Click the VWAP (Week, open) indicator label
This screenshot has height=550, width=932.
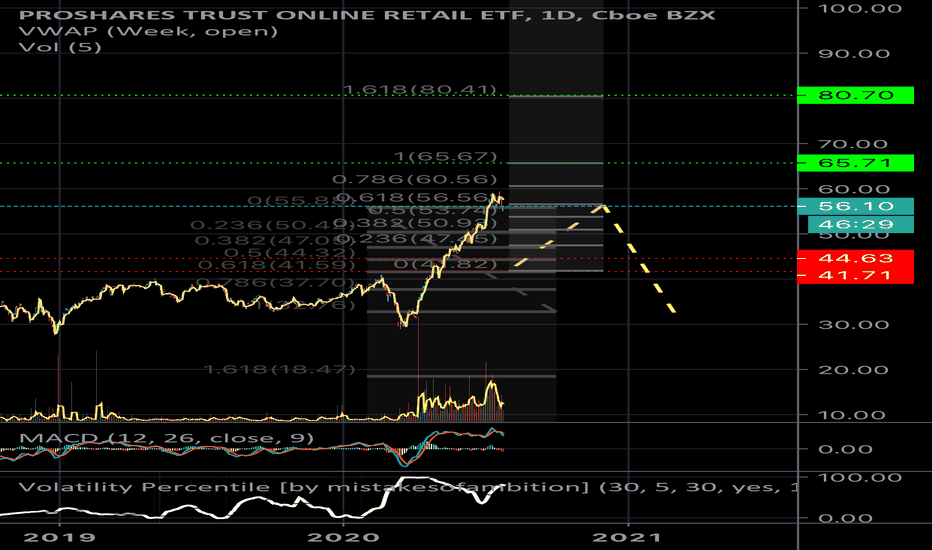point(148,31)
